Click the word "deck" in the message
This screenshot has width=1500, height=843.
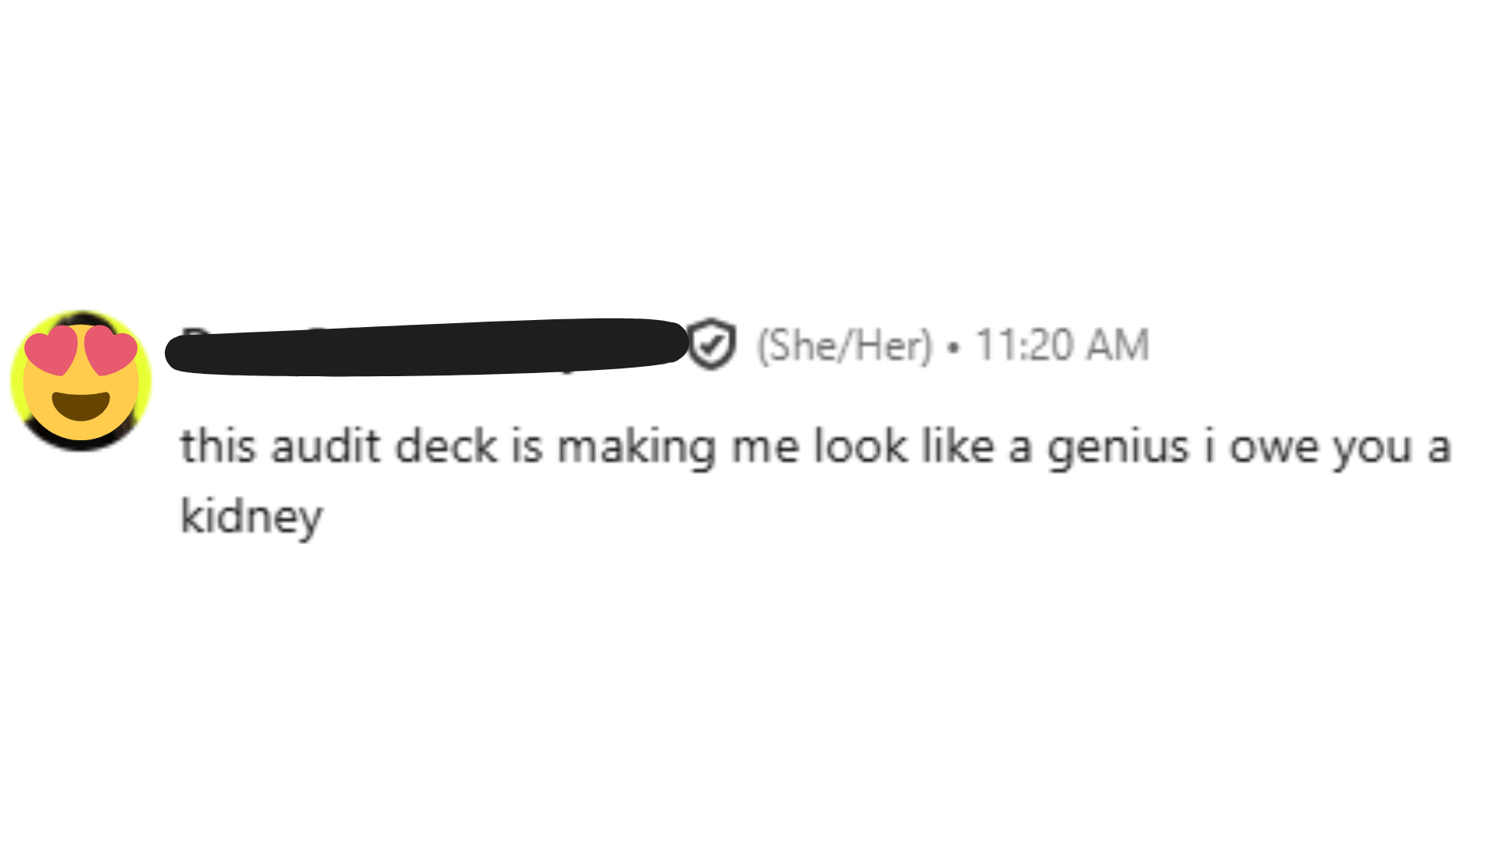[446, 446]
